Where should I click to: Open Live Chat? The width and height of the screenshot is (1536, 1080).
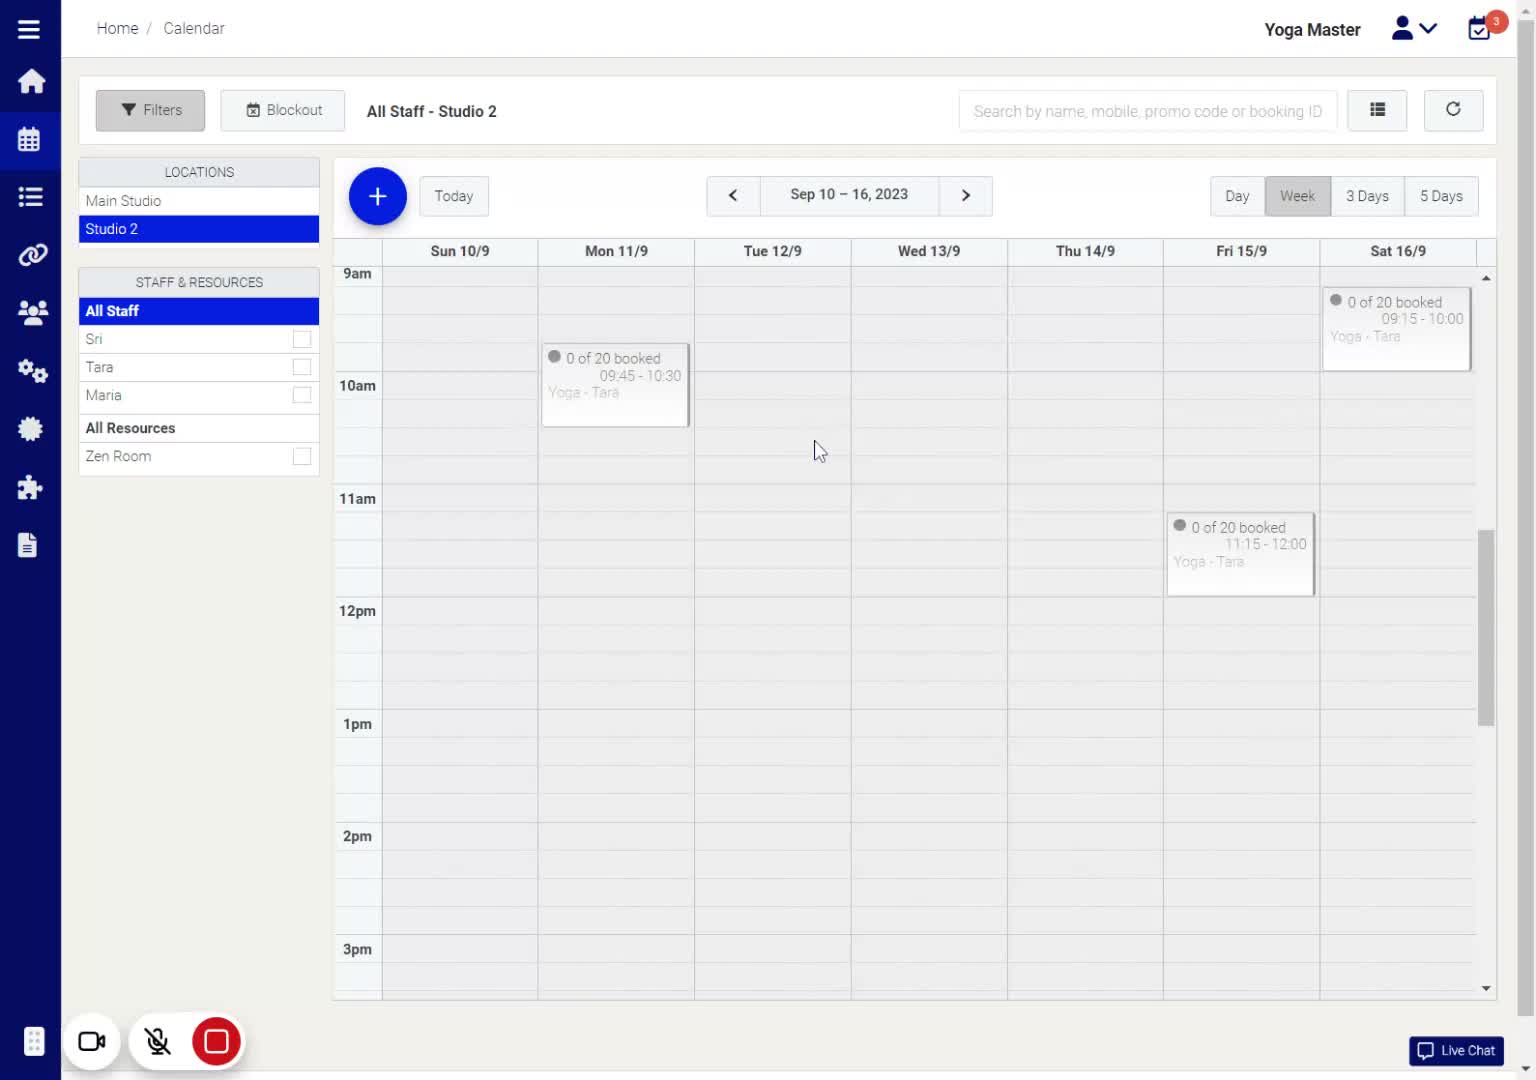pyautogui.click(x=1456, y=1050)
